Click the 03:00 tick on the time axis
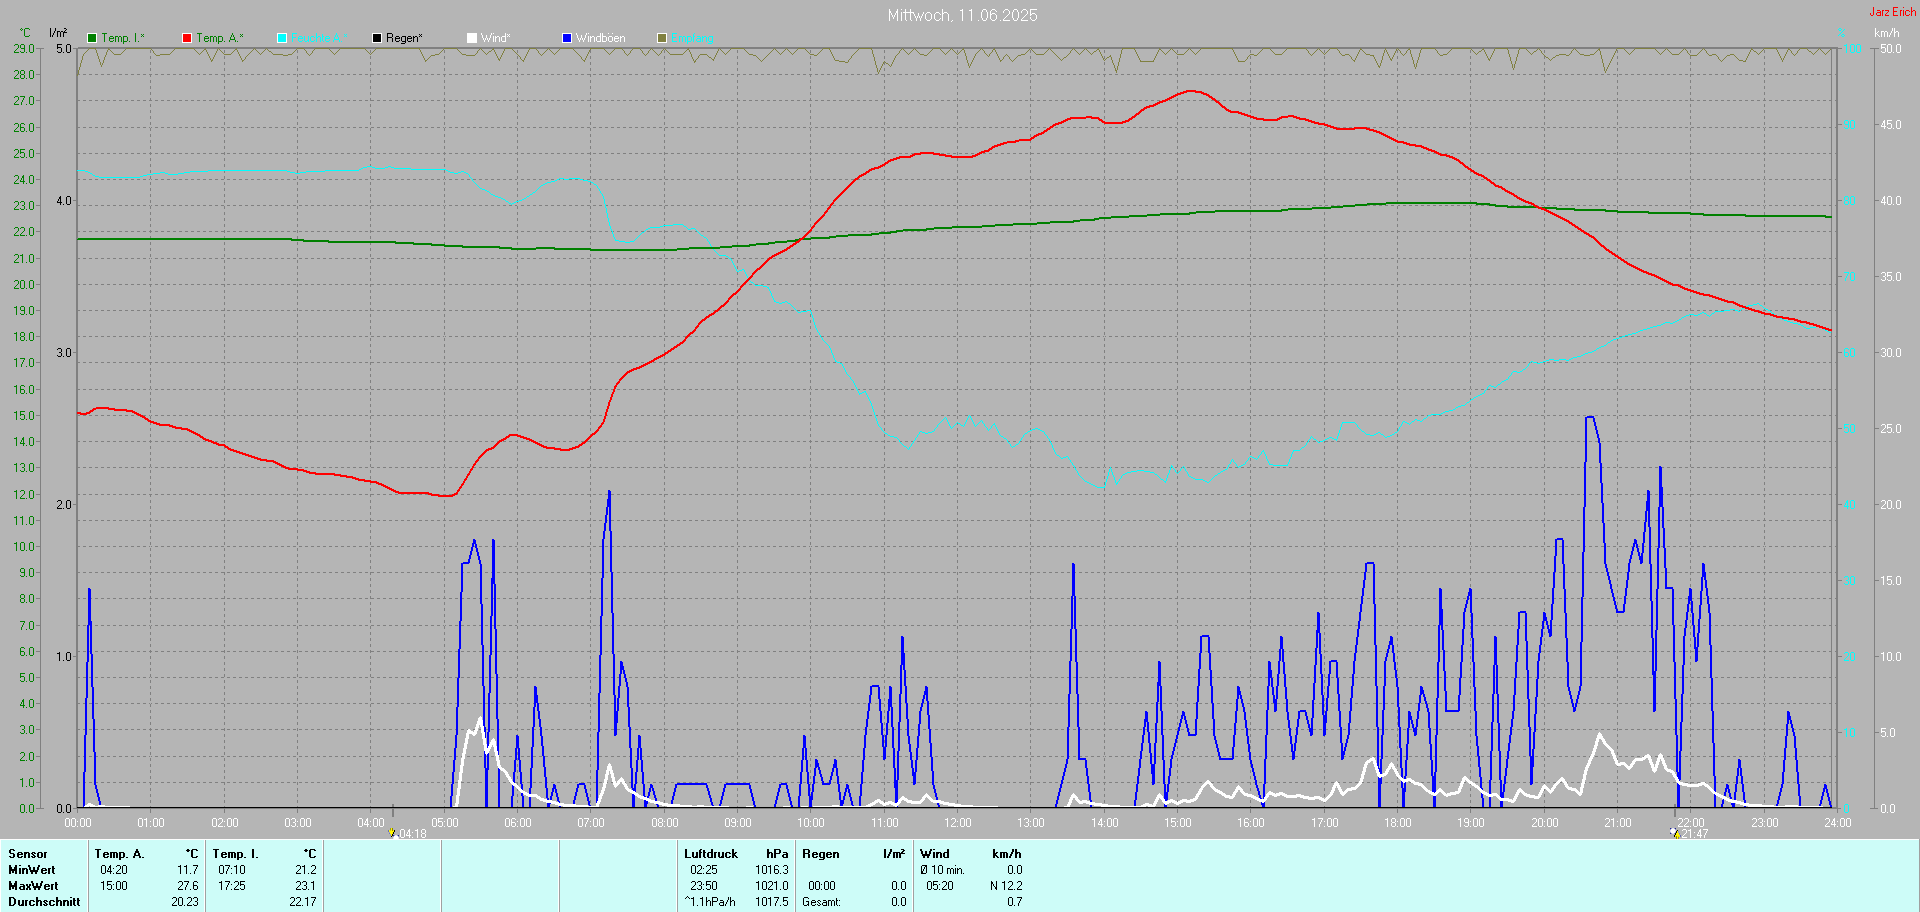This screenshot has width=1920, height=912. coord(298,823)
